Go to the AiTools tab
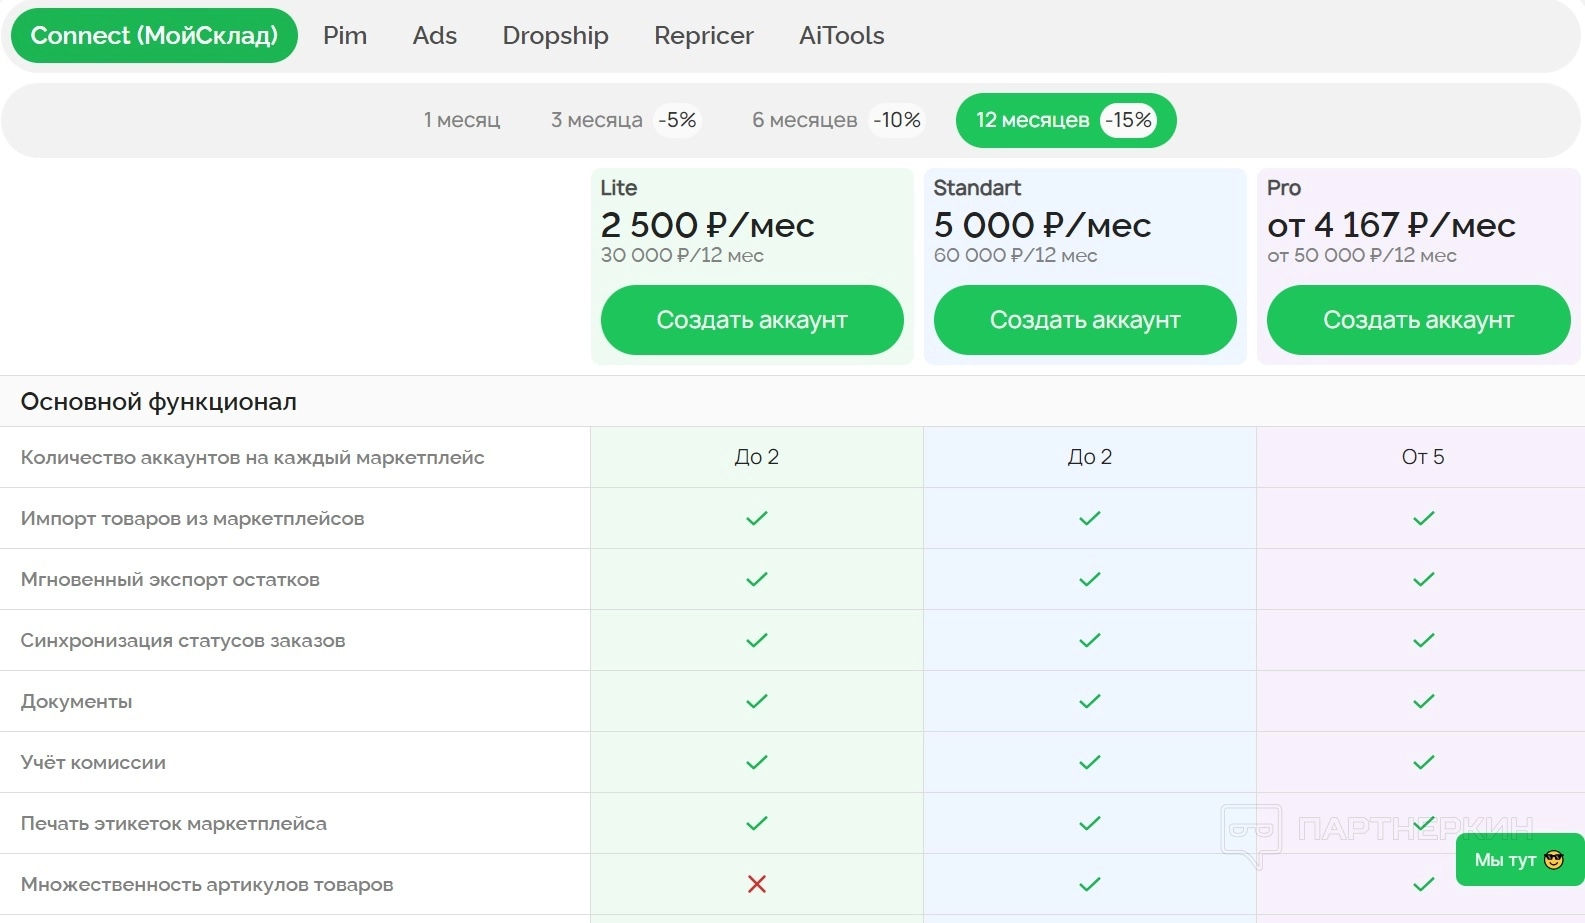Image resolution: width=1585 pixels, height=923 pixels. tap(842, 36)
